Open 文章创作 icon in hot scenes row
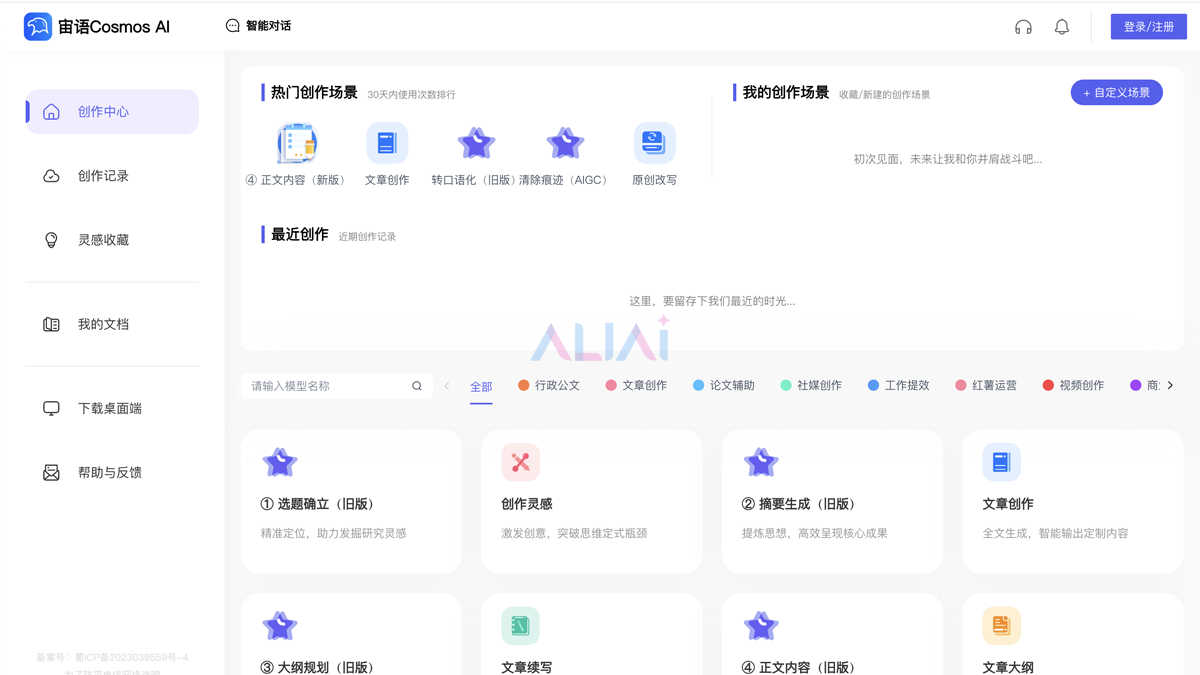1200x675 pixels. point(387,144)
